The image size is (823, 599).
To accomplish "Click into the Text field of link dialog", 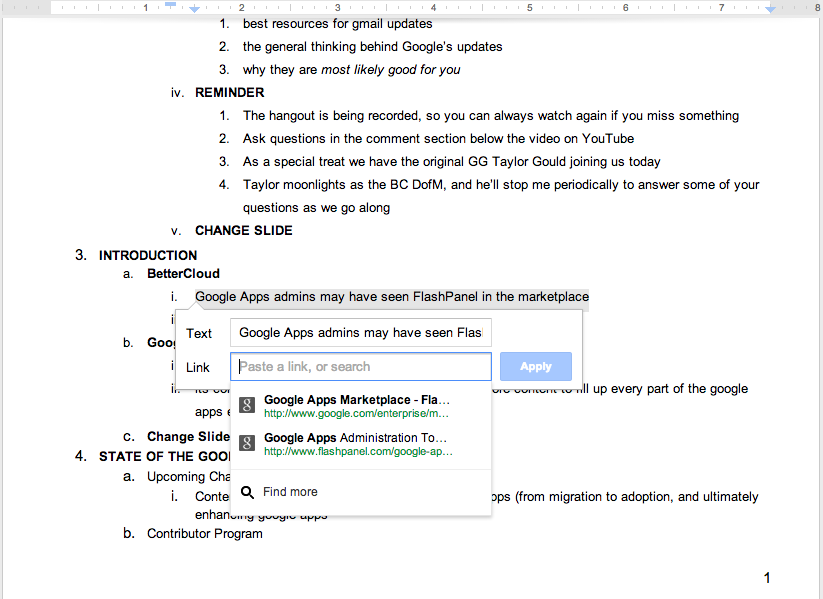I will (361, 333).
